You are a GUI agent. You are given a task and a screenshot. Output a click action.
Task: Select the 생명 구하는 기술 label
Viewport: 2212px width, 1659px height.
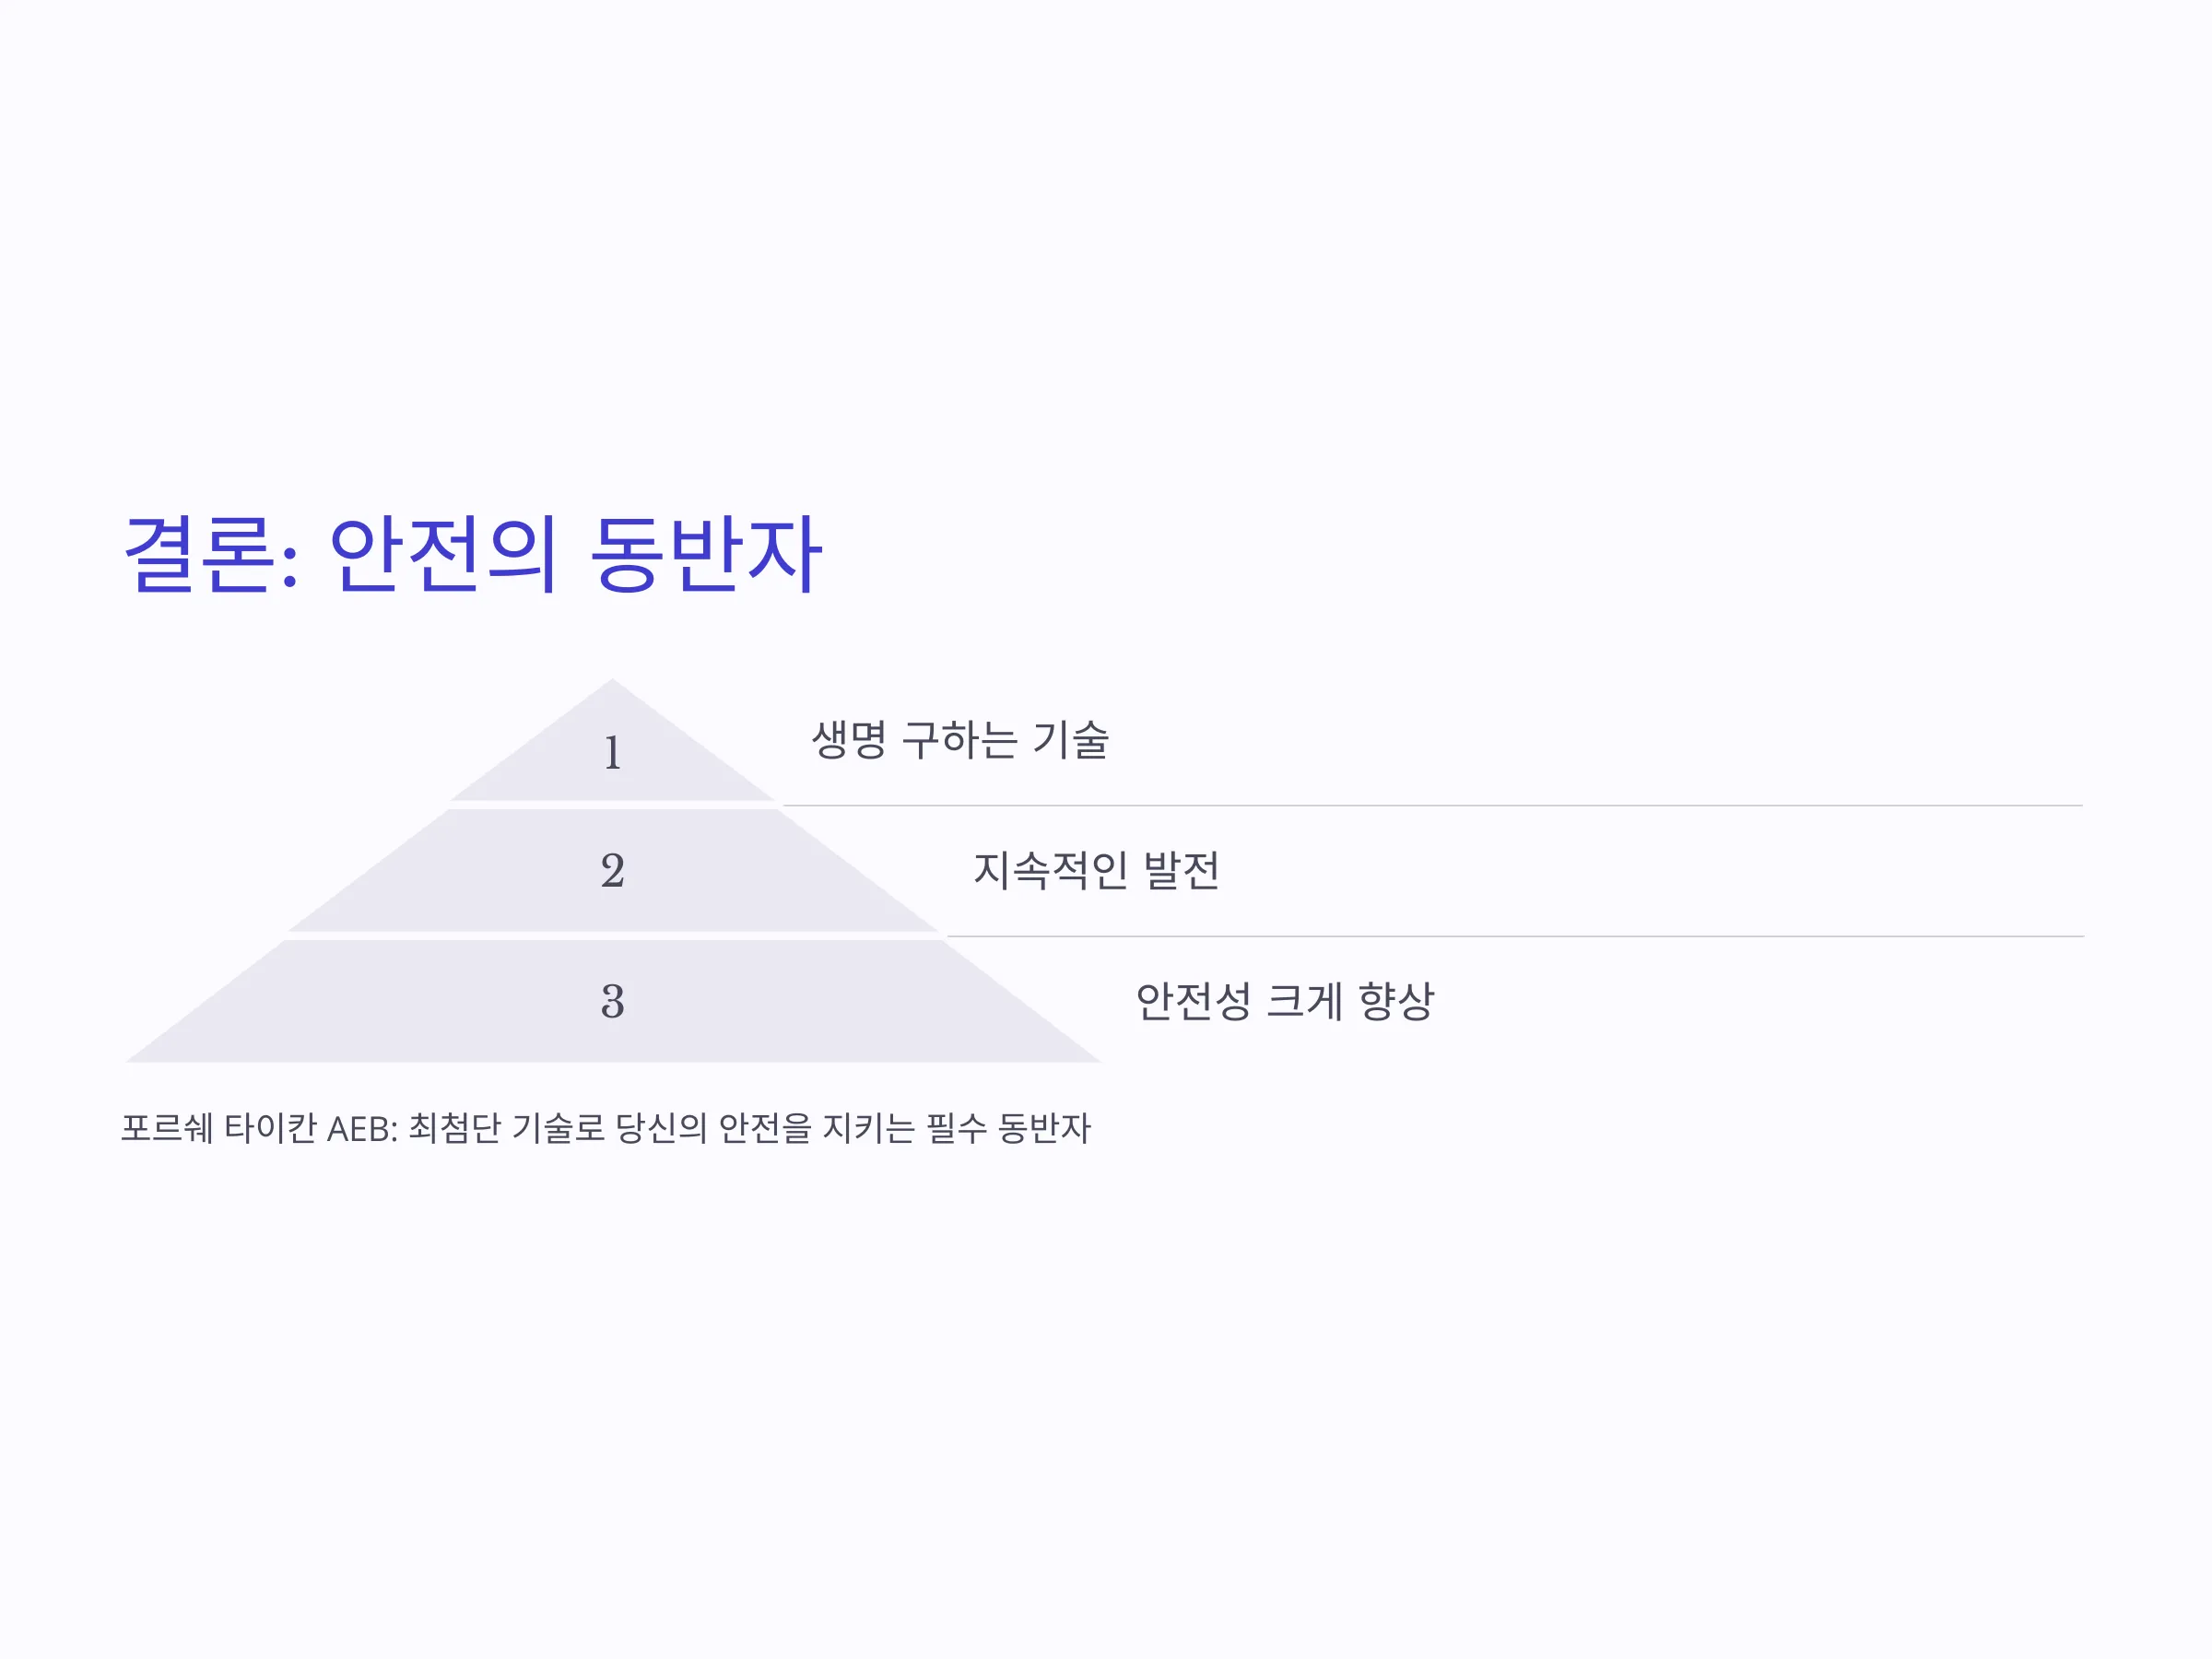960,740
